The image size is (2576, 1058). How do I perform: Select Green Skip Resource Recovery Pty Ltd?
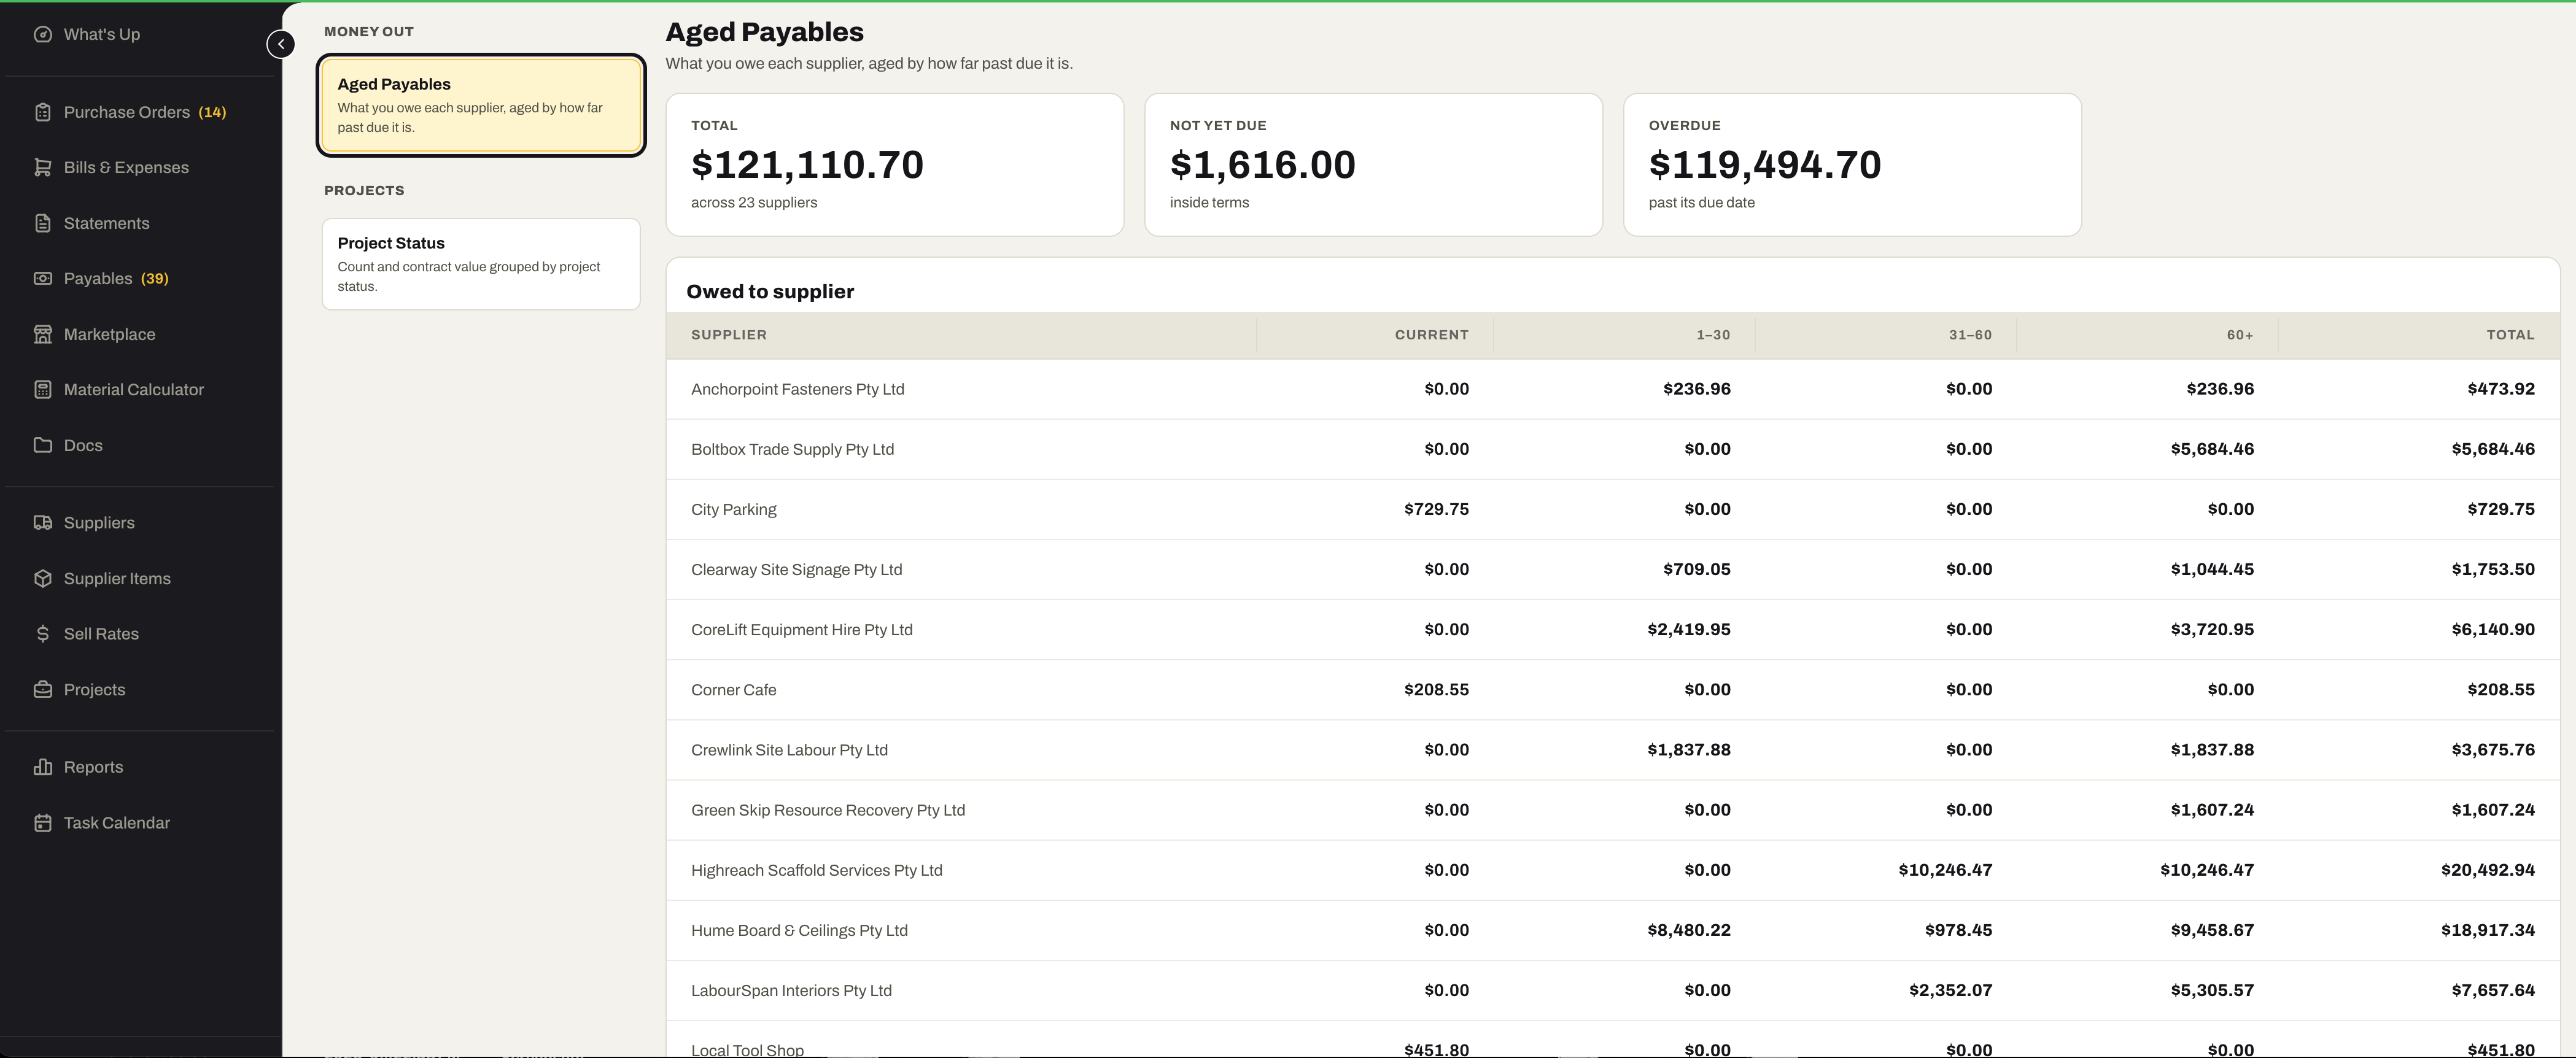pyautogui.click(x=1612, y=810)
